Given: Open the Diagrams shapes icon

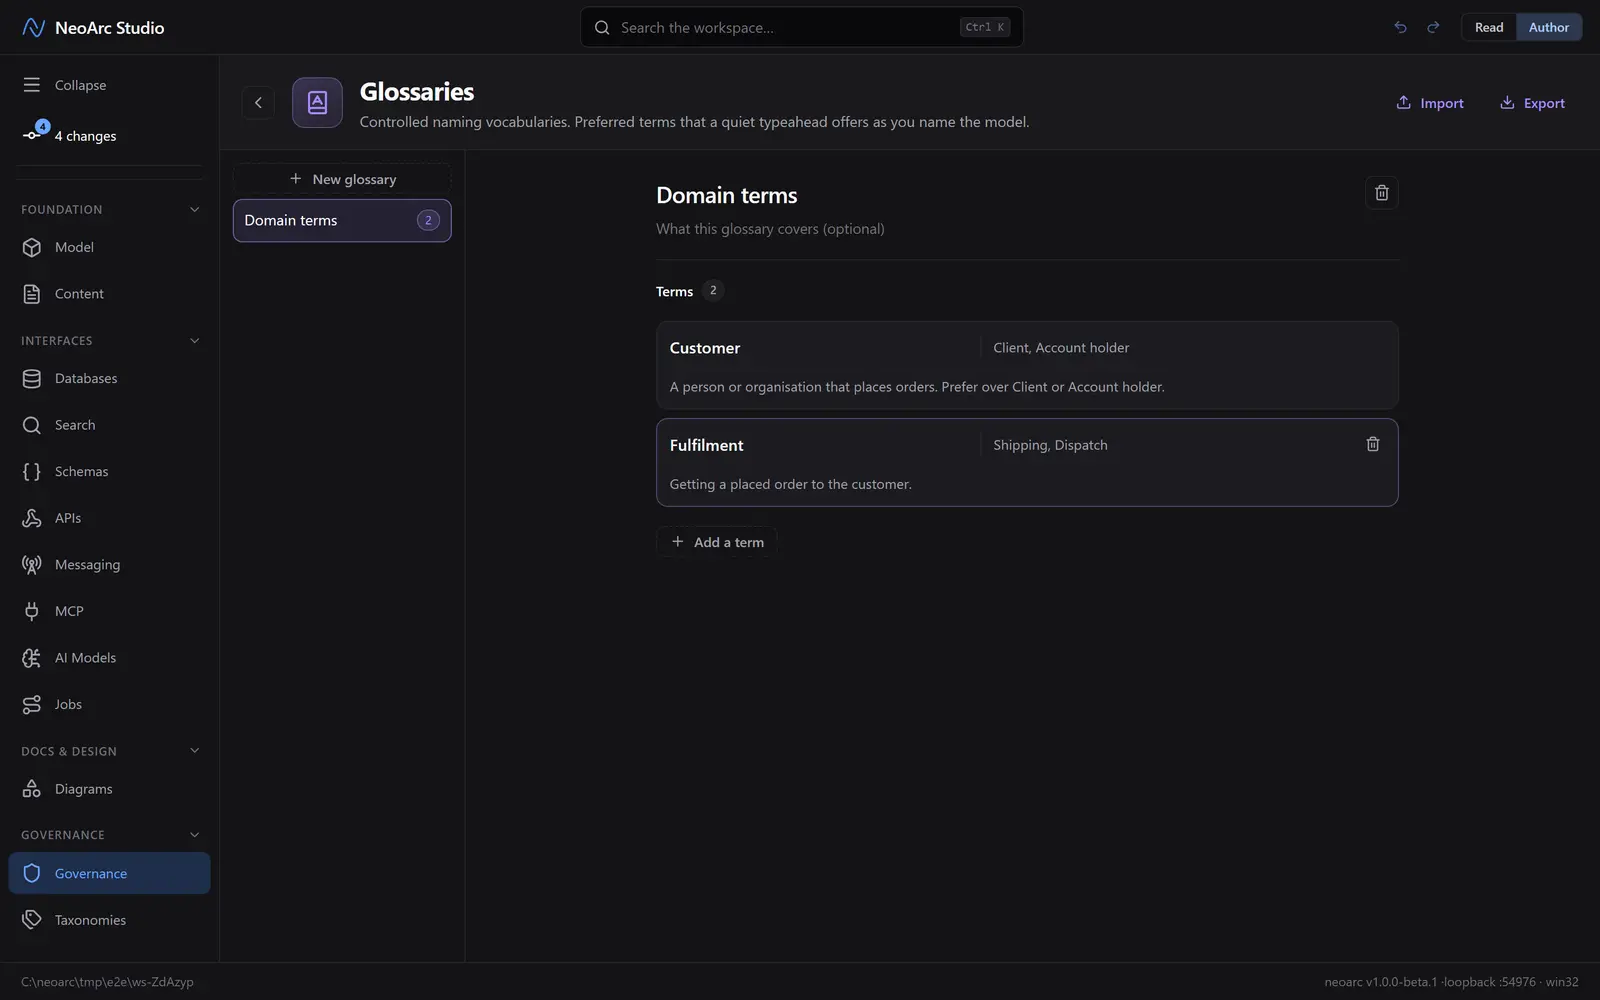Looking at the screenshot, I should coord(32,789).
